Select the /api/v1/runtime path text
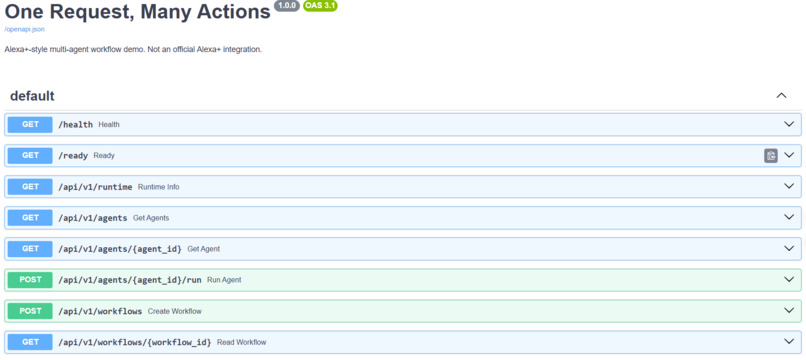Screen dimensions: 806x360 point(95,187)
